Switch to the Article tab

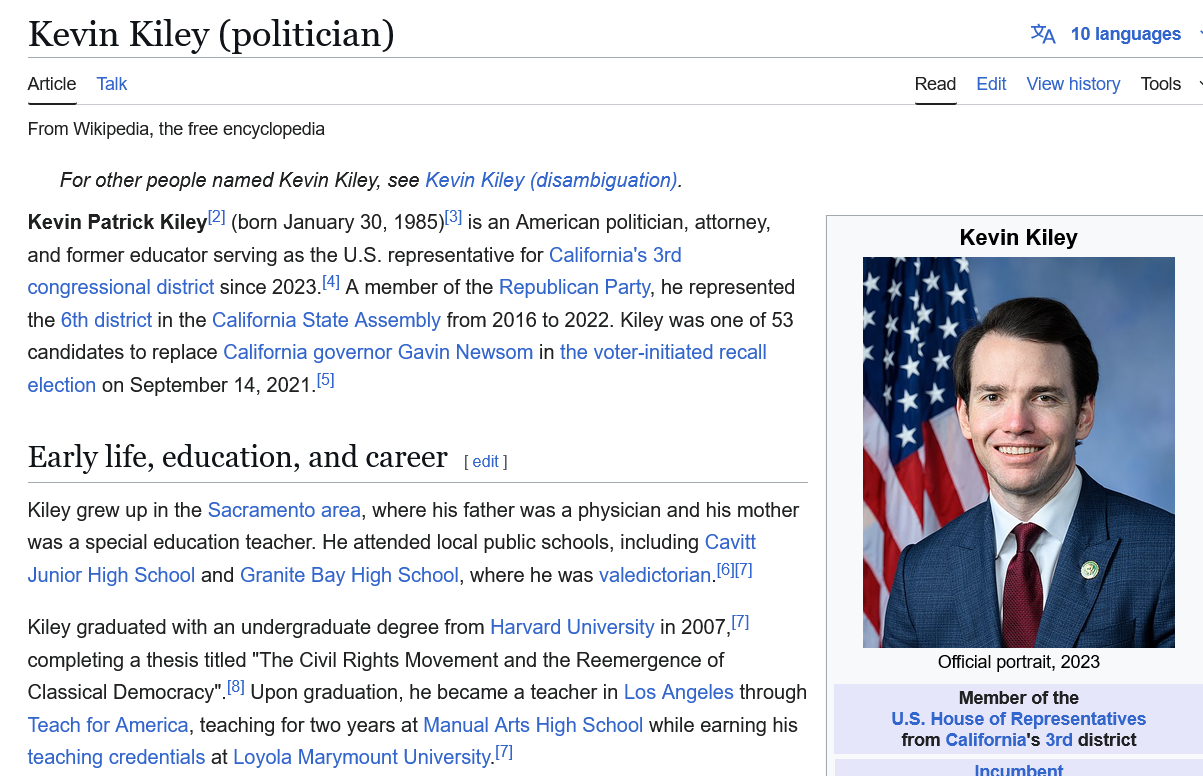[x=52, y=84]
